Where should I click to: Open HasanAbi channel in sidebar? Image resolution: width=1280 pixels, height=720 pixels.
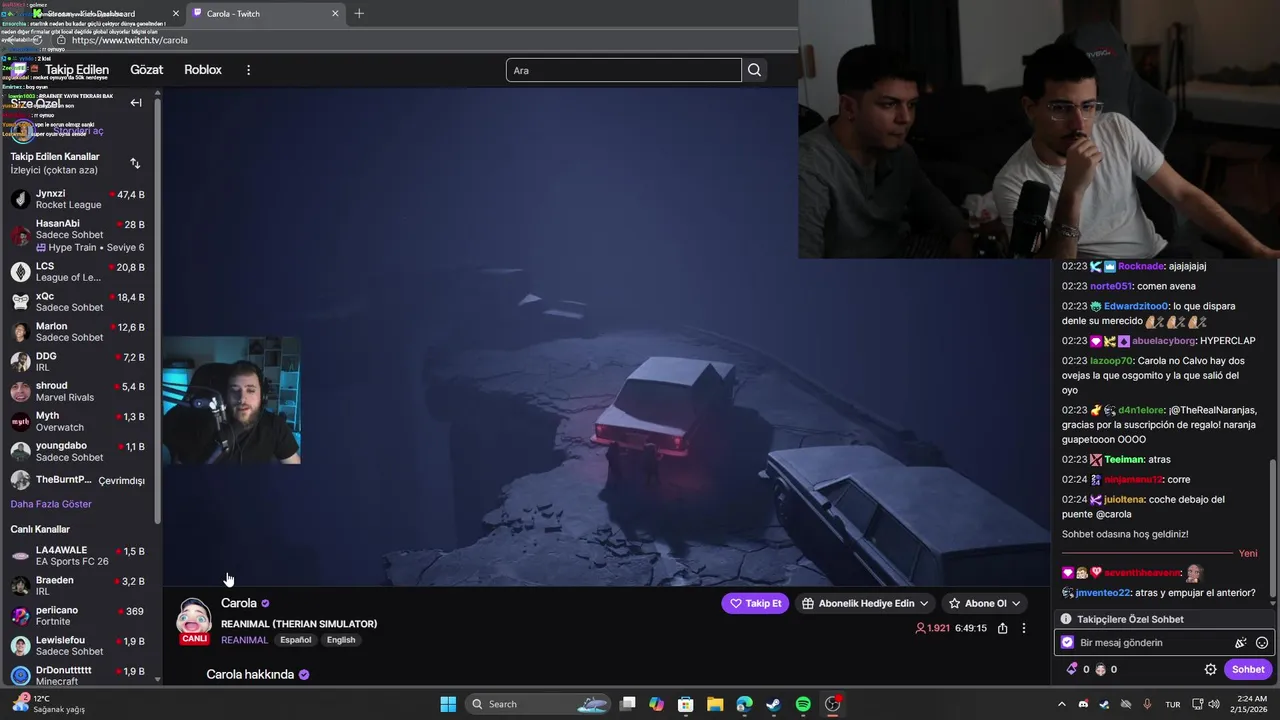click(x=80, y=236)
